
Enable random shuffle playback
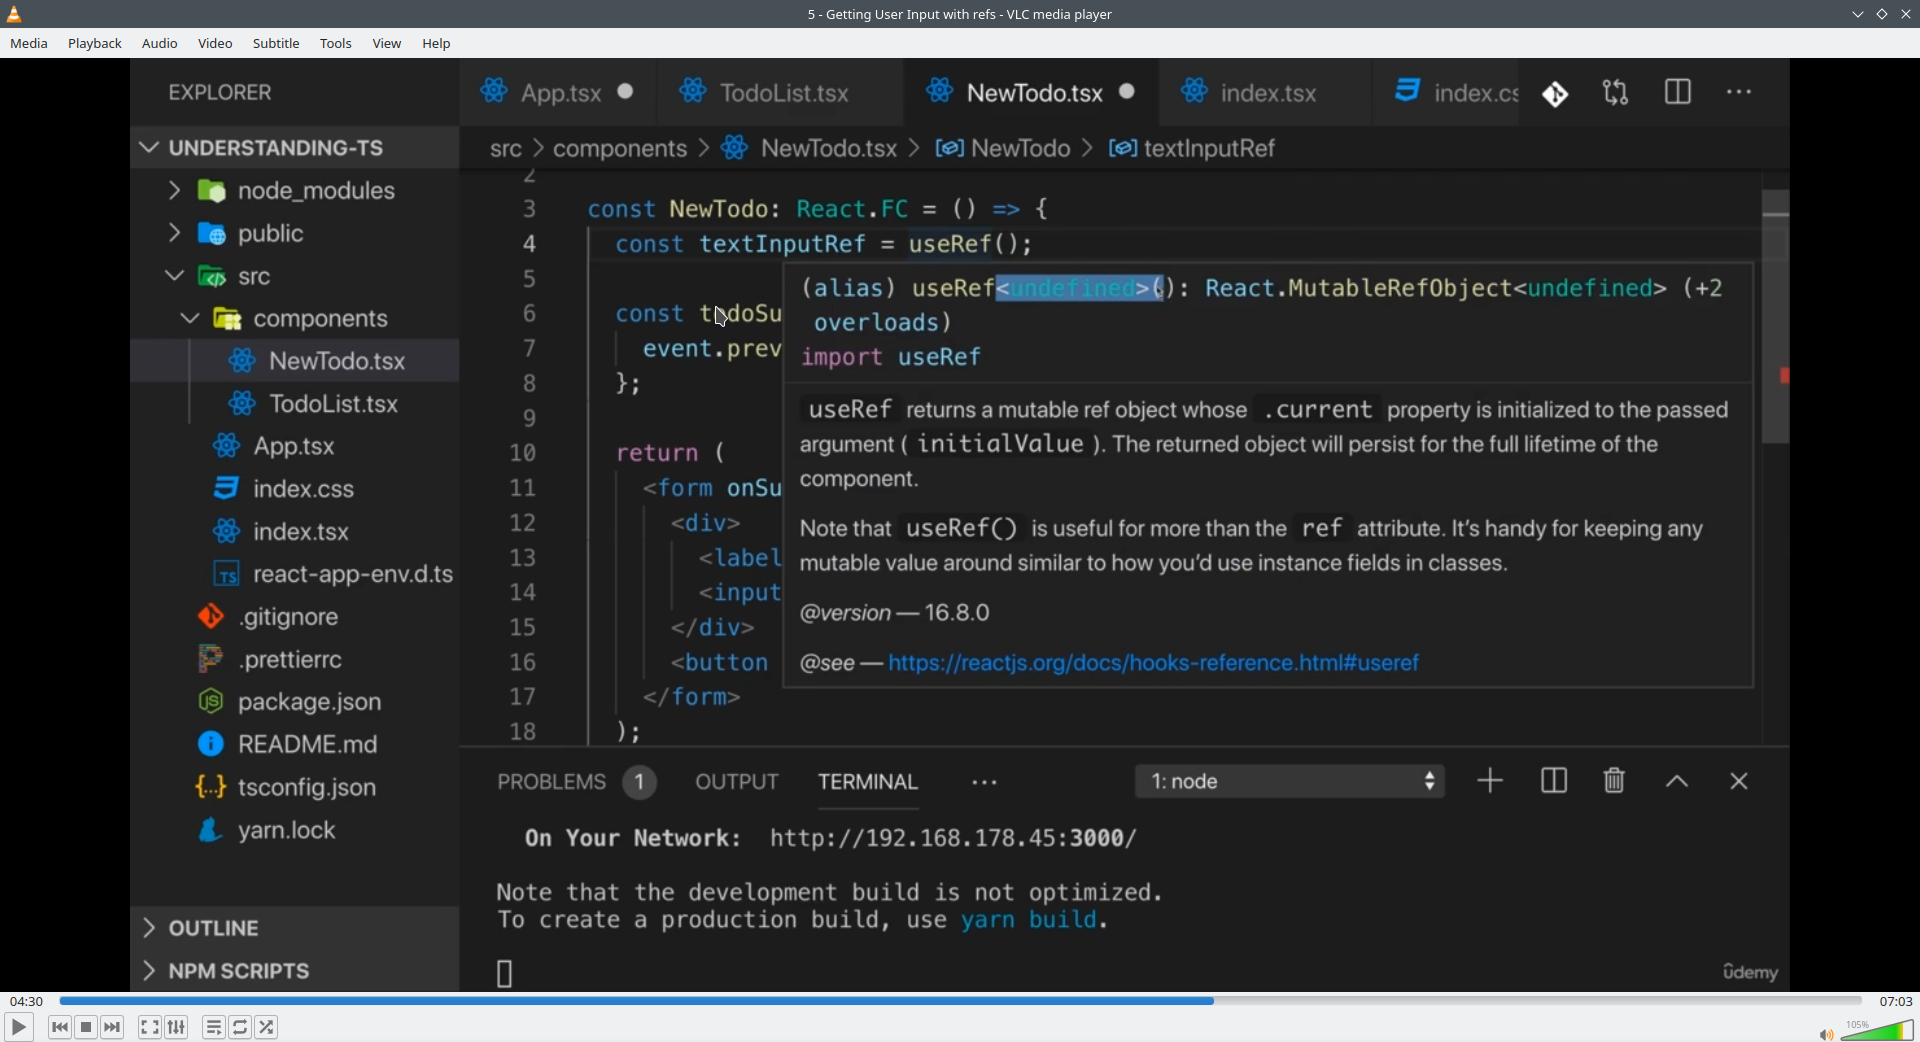pos(267,1027)
